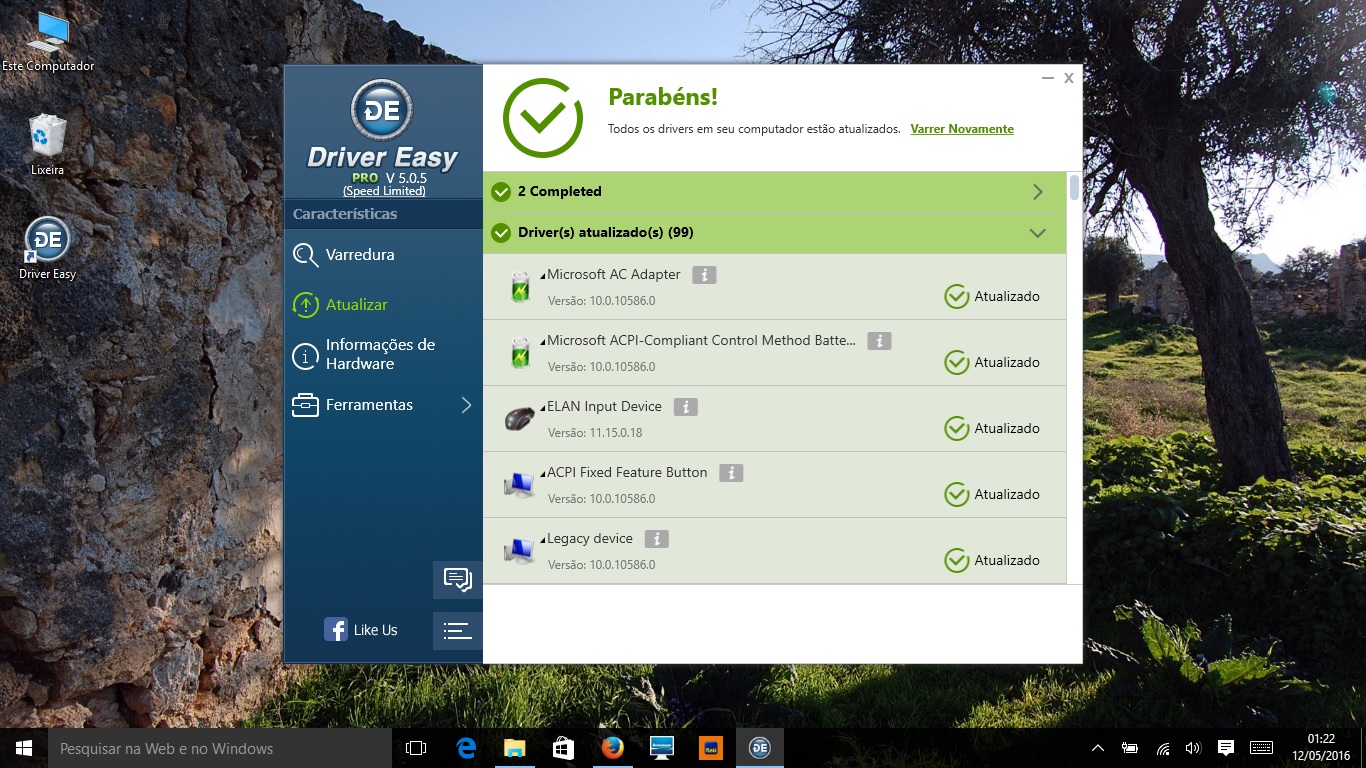This screenshot has height=768, width=1366.
Task: Launch Firefox from the taskbar
Action: tap(612, 748)
